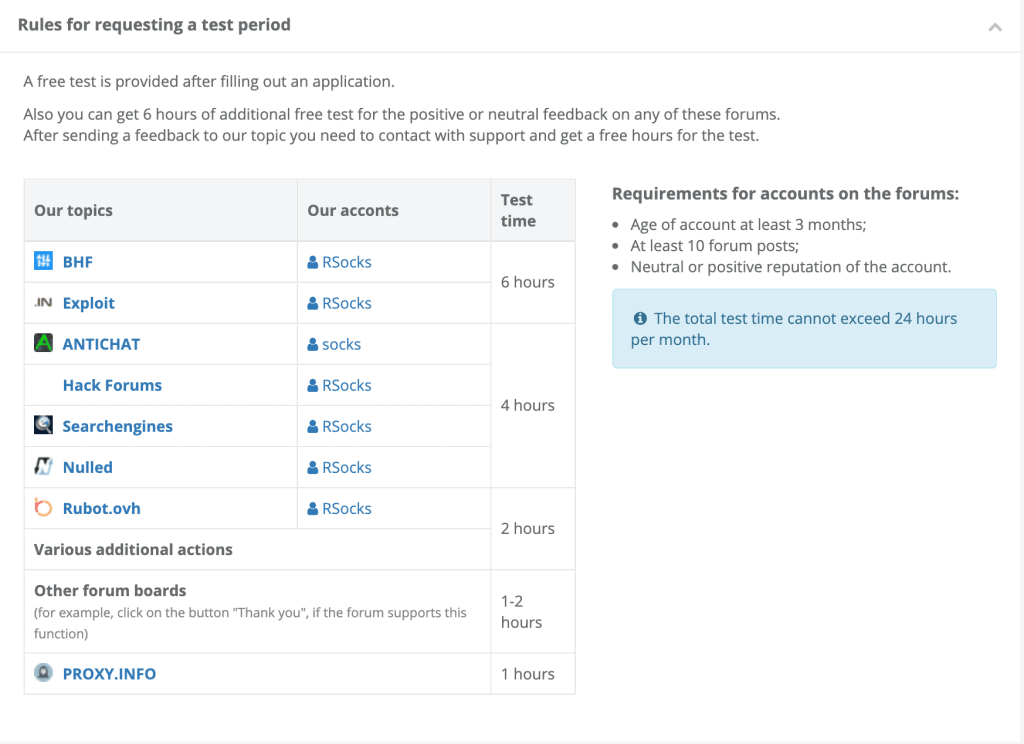Click the user icon in the Nulled row

tap(313, 468)
